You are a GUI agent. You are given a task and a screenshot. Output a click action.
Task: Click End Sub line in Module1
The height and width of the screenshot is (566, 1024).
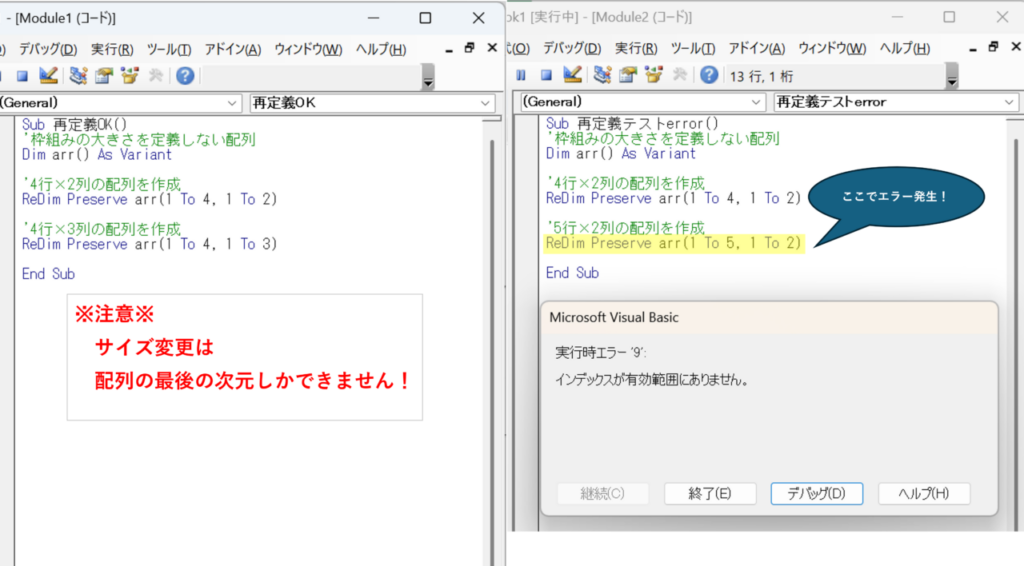(x=48, y=274)
